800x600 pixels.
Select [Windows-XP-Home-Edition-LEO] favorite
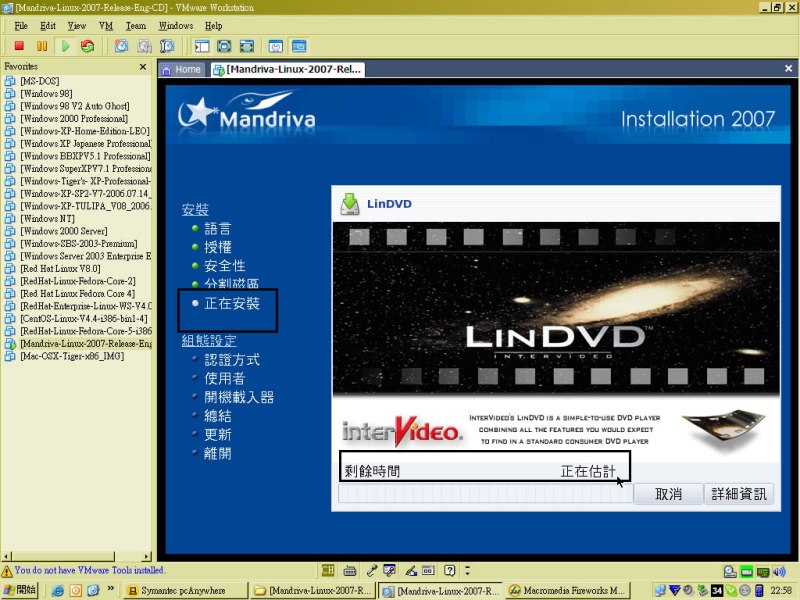(85, 131)
